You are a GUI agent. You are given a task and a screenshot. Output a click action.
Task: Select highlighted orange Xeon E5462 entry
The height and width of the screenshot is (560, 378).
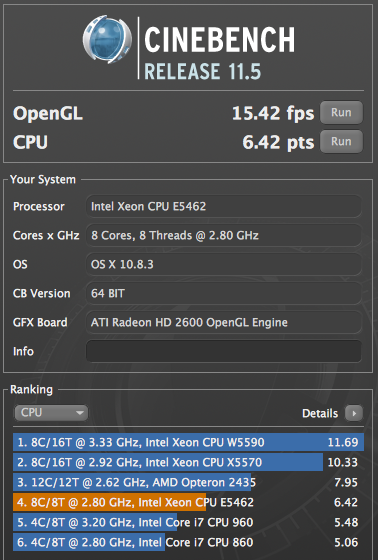click(189, 502)
